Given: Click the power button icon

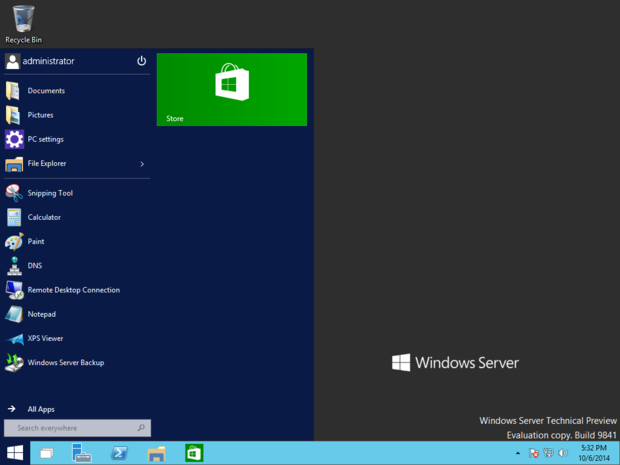Looking at the screenshot, I should tap(142, 61).
